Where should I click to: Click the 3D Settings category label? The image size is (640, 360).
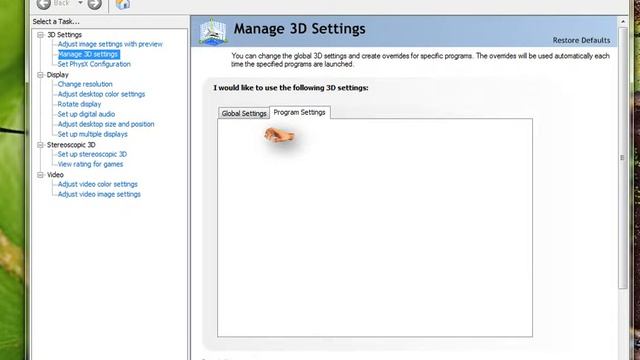[x=64, y=35]
